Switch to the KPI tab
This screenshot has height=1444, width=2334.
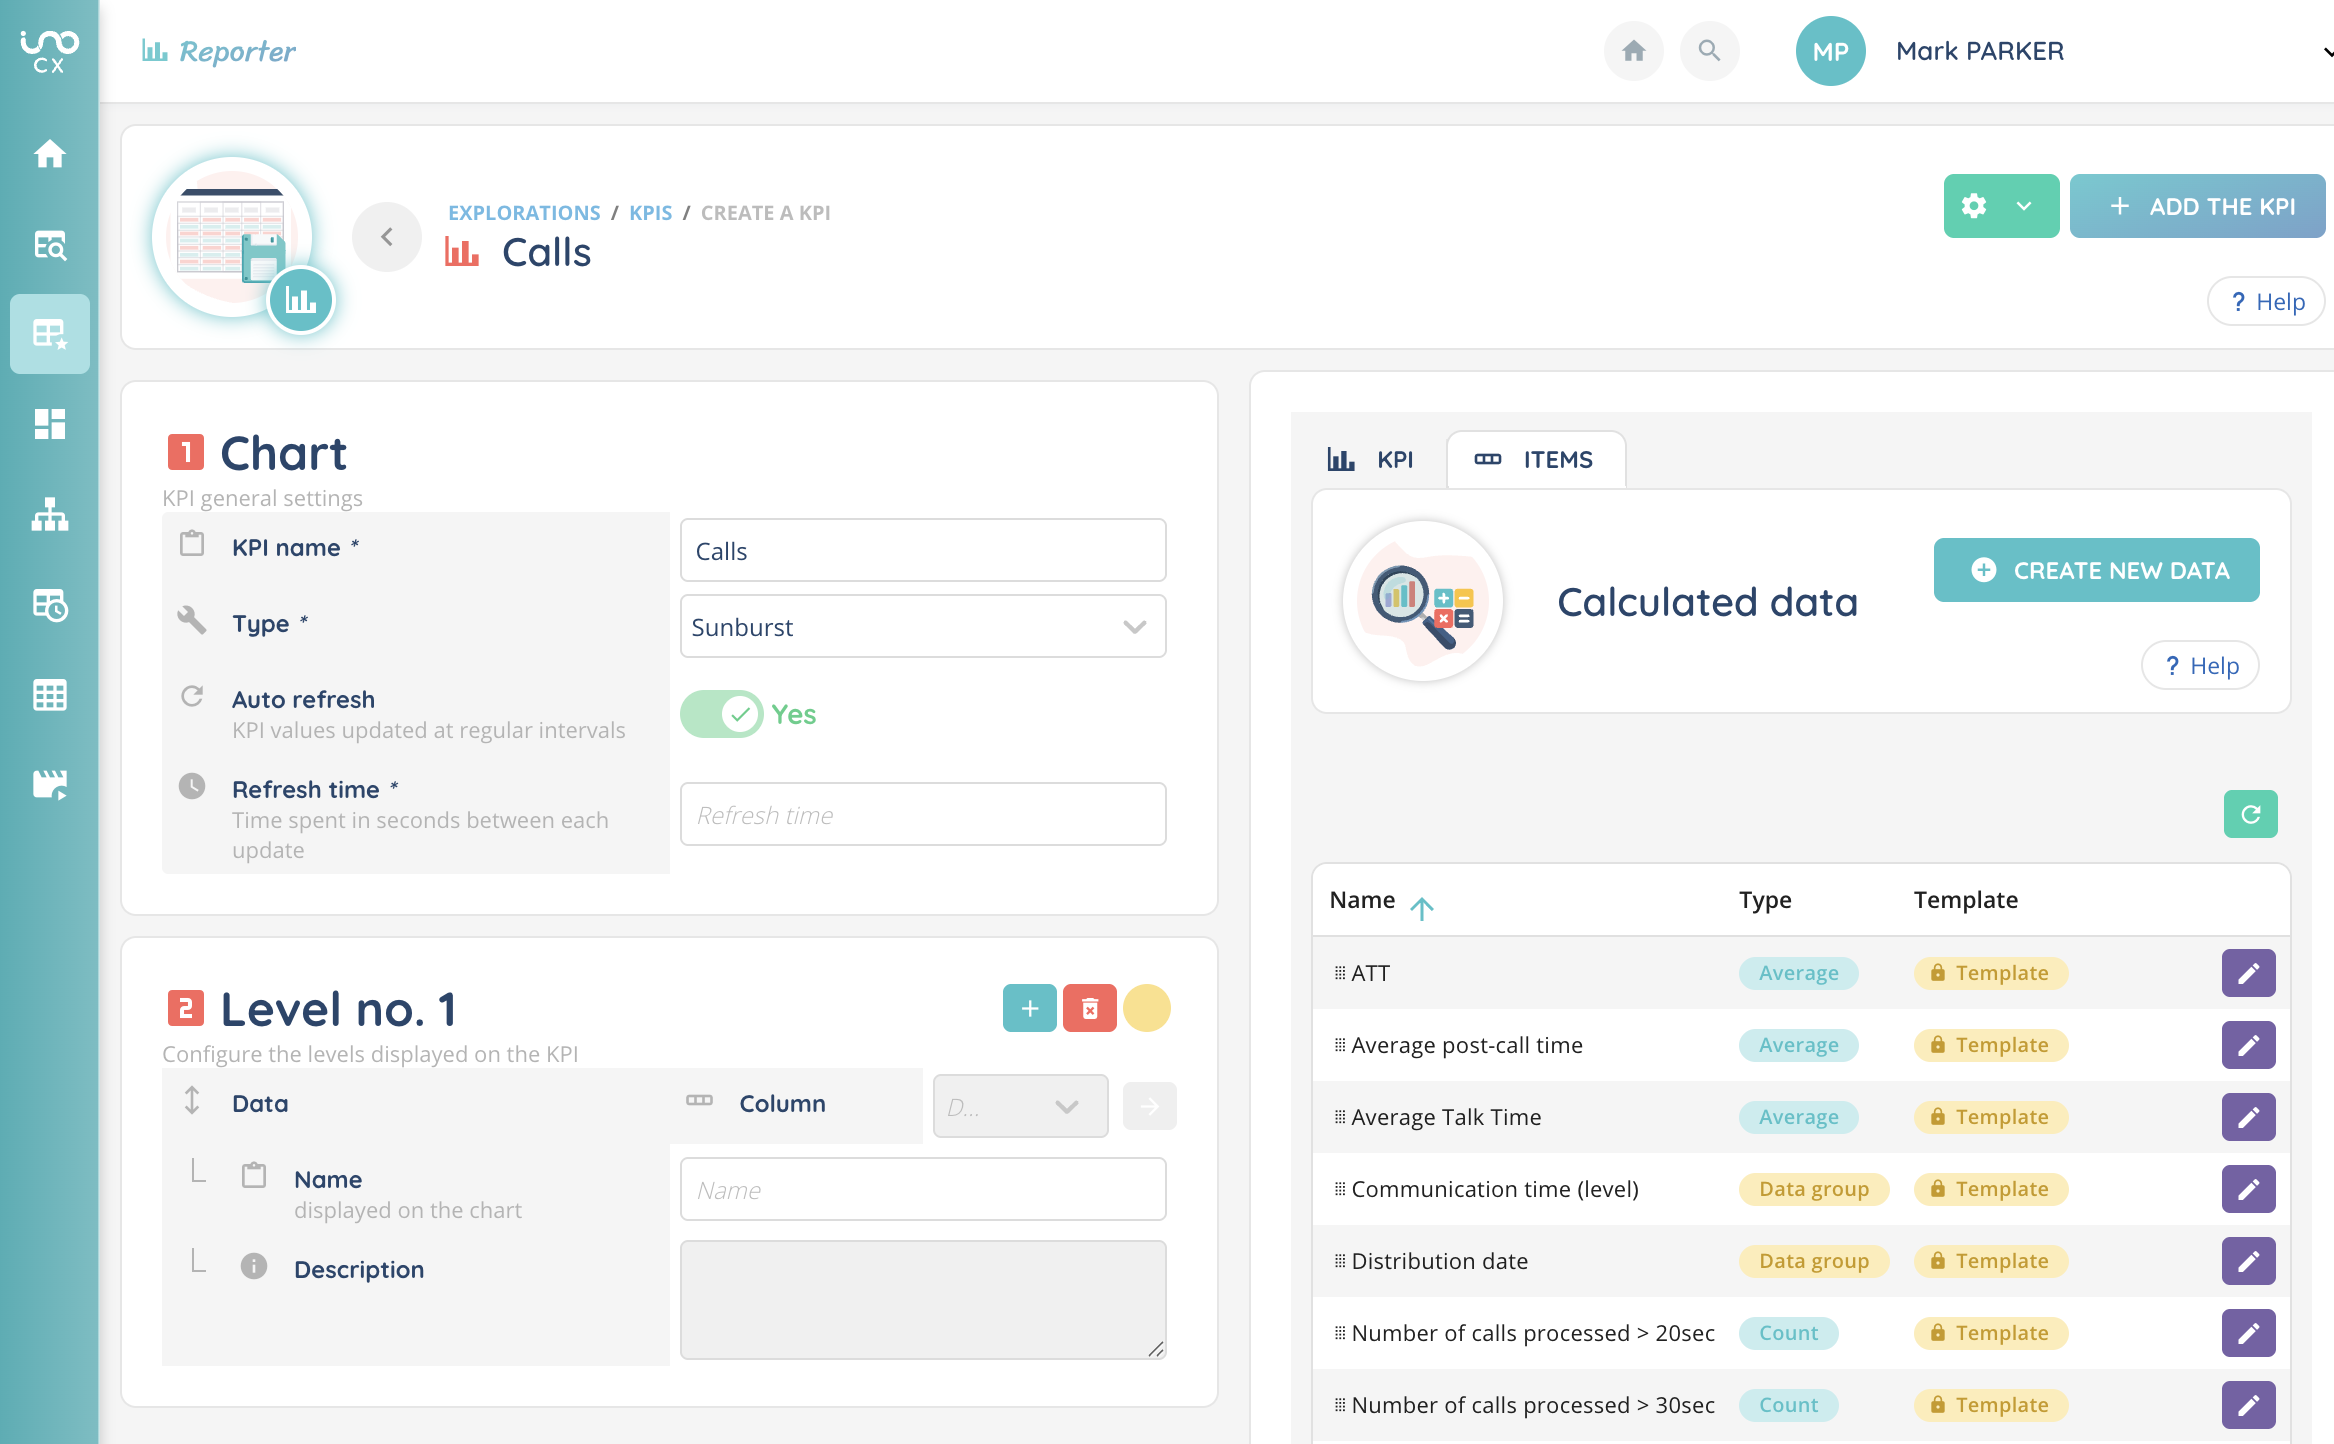[1371, 460]
